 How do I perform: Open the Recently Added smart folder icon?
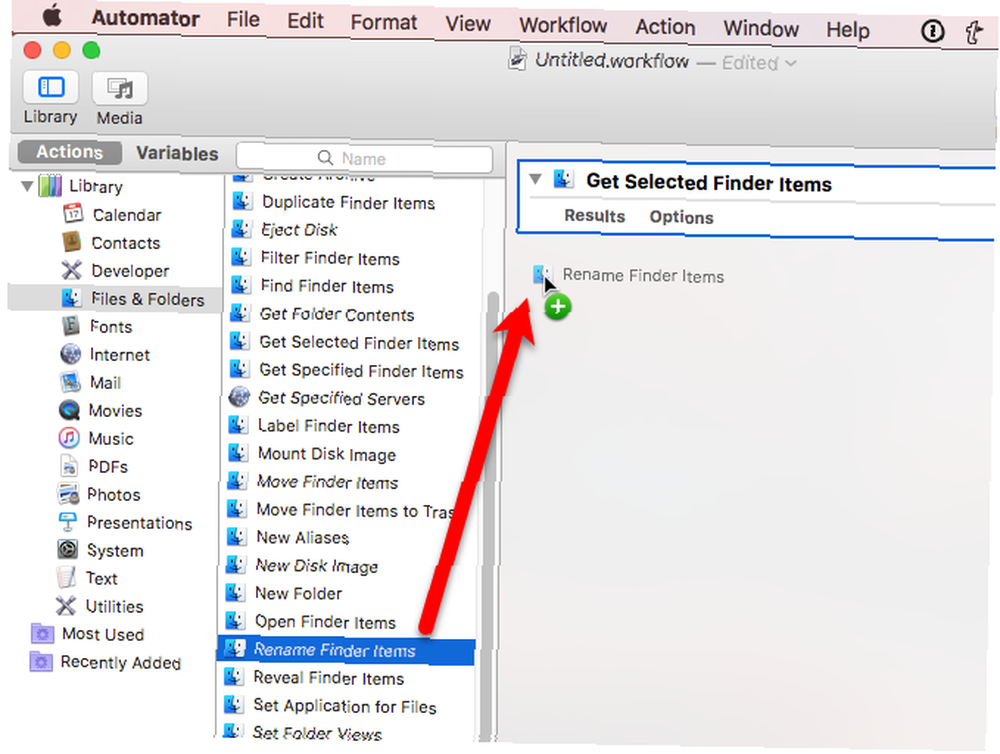tap(41, 662)
